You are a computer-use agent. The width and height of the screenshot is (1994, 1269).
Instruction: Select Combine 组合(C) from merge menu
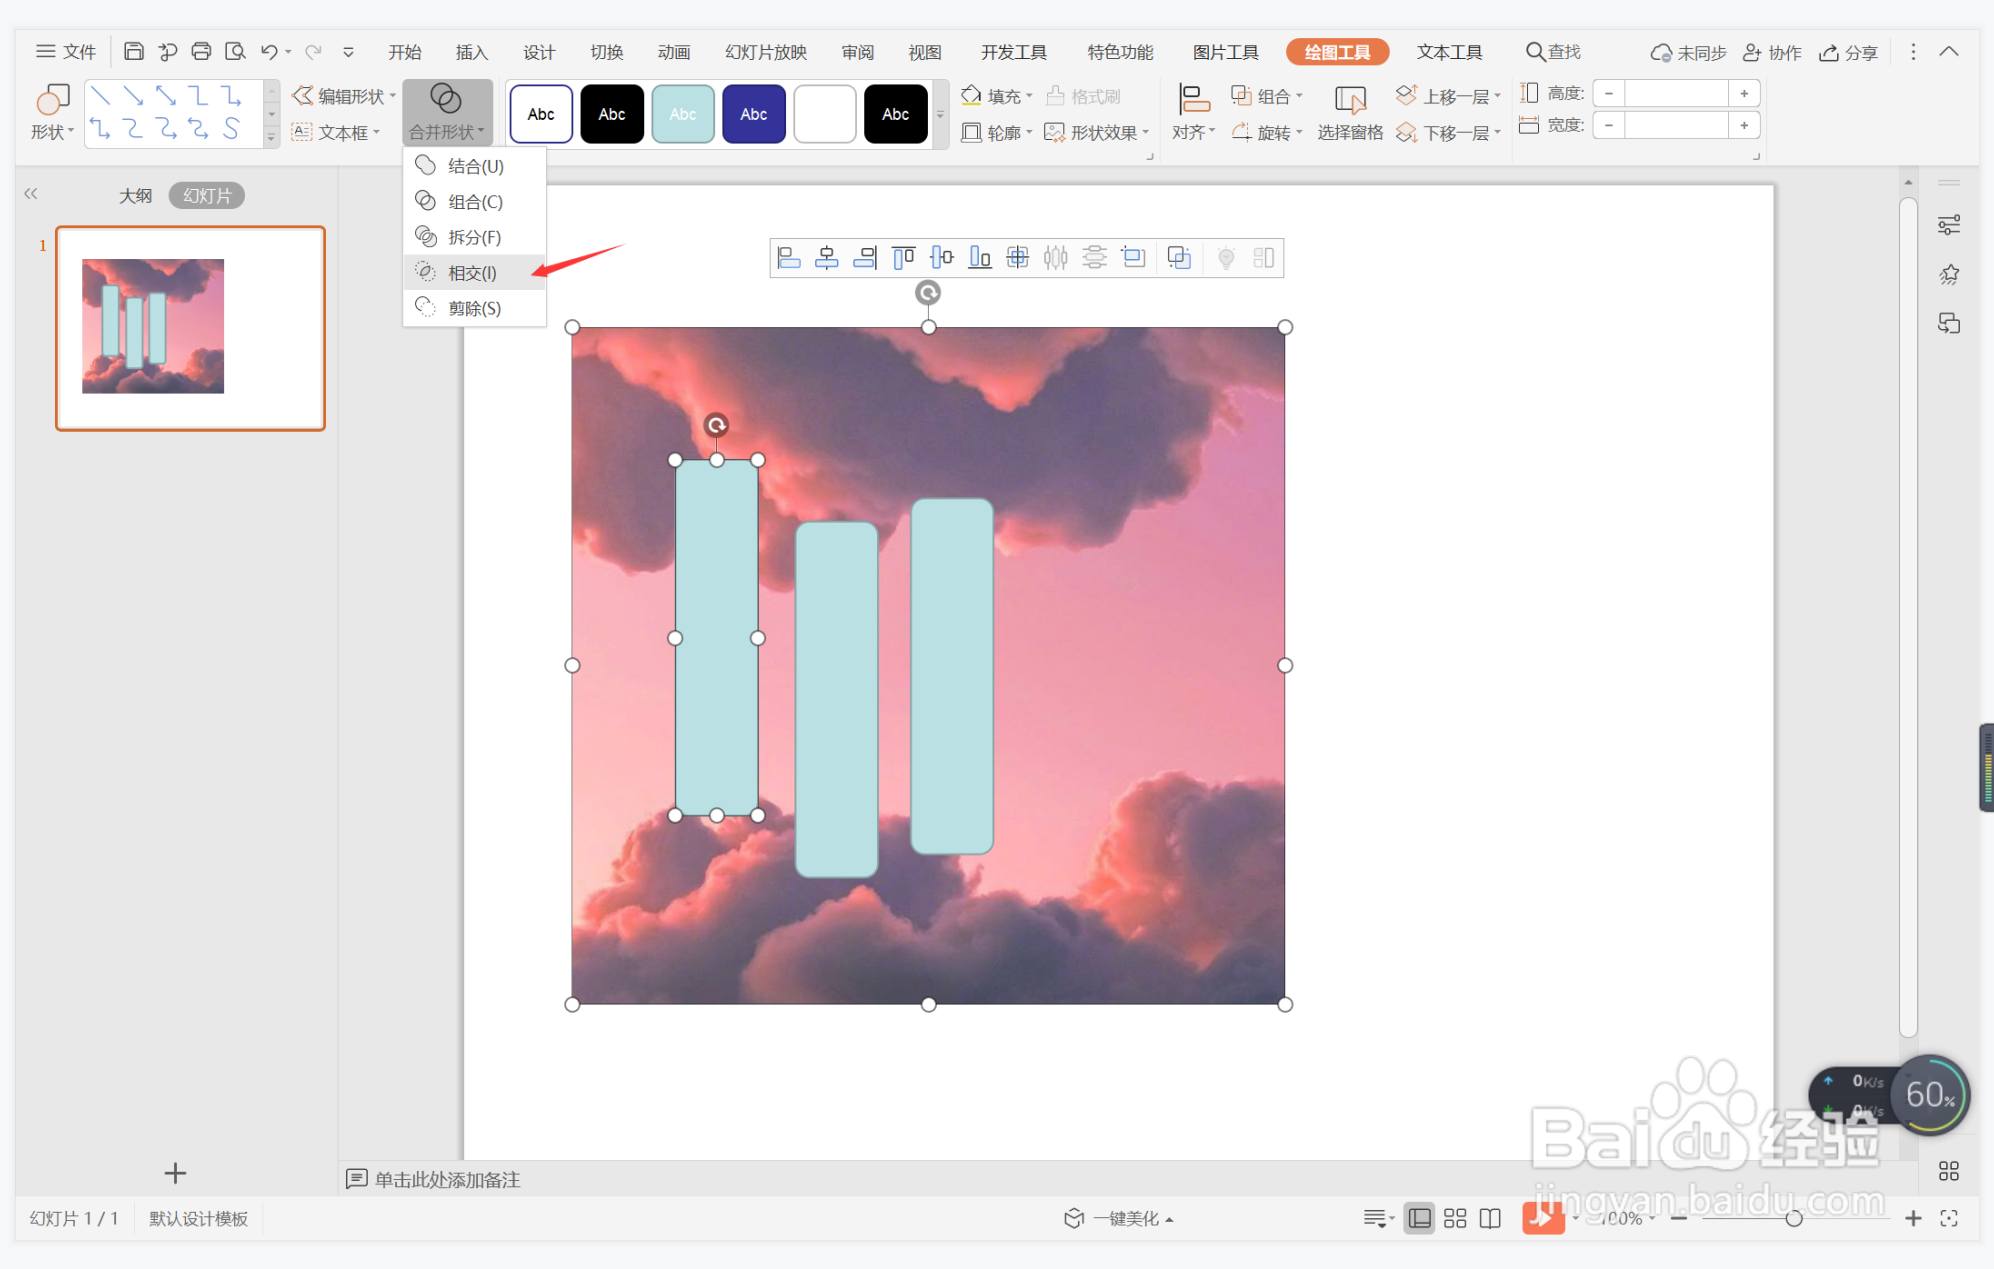475,201
